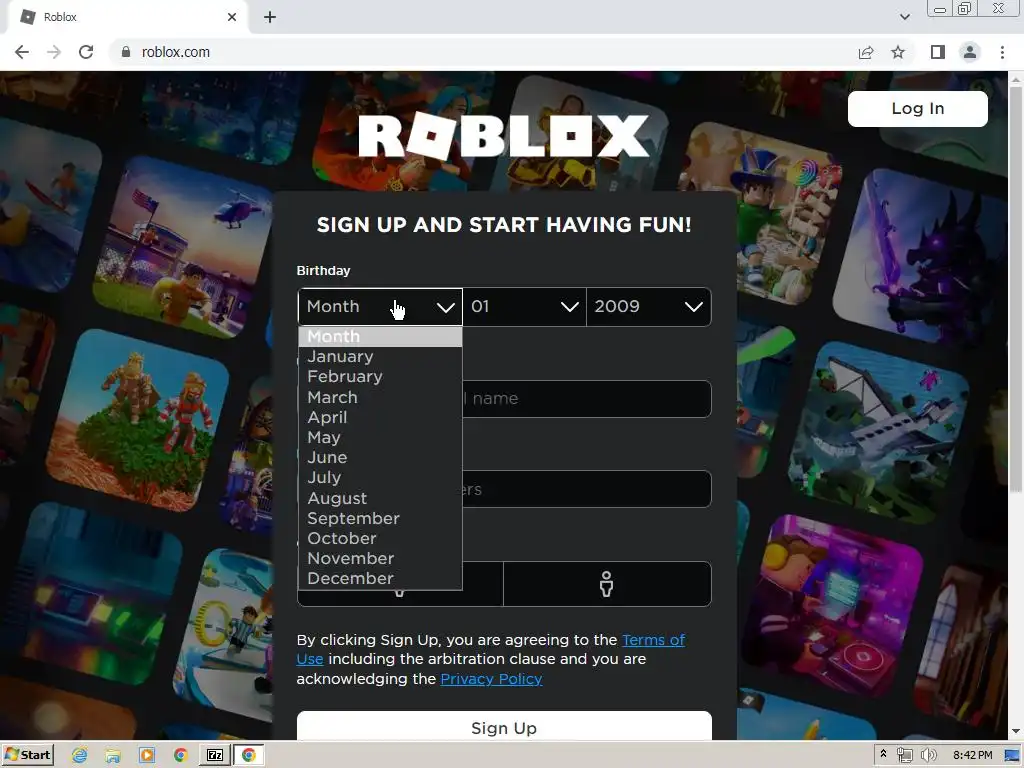Image resolution: width=1024 pixels, height=768 pixels.
Task: Open the volume speaker tray icon
Action: [929, 756]
